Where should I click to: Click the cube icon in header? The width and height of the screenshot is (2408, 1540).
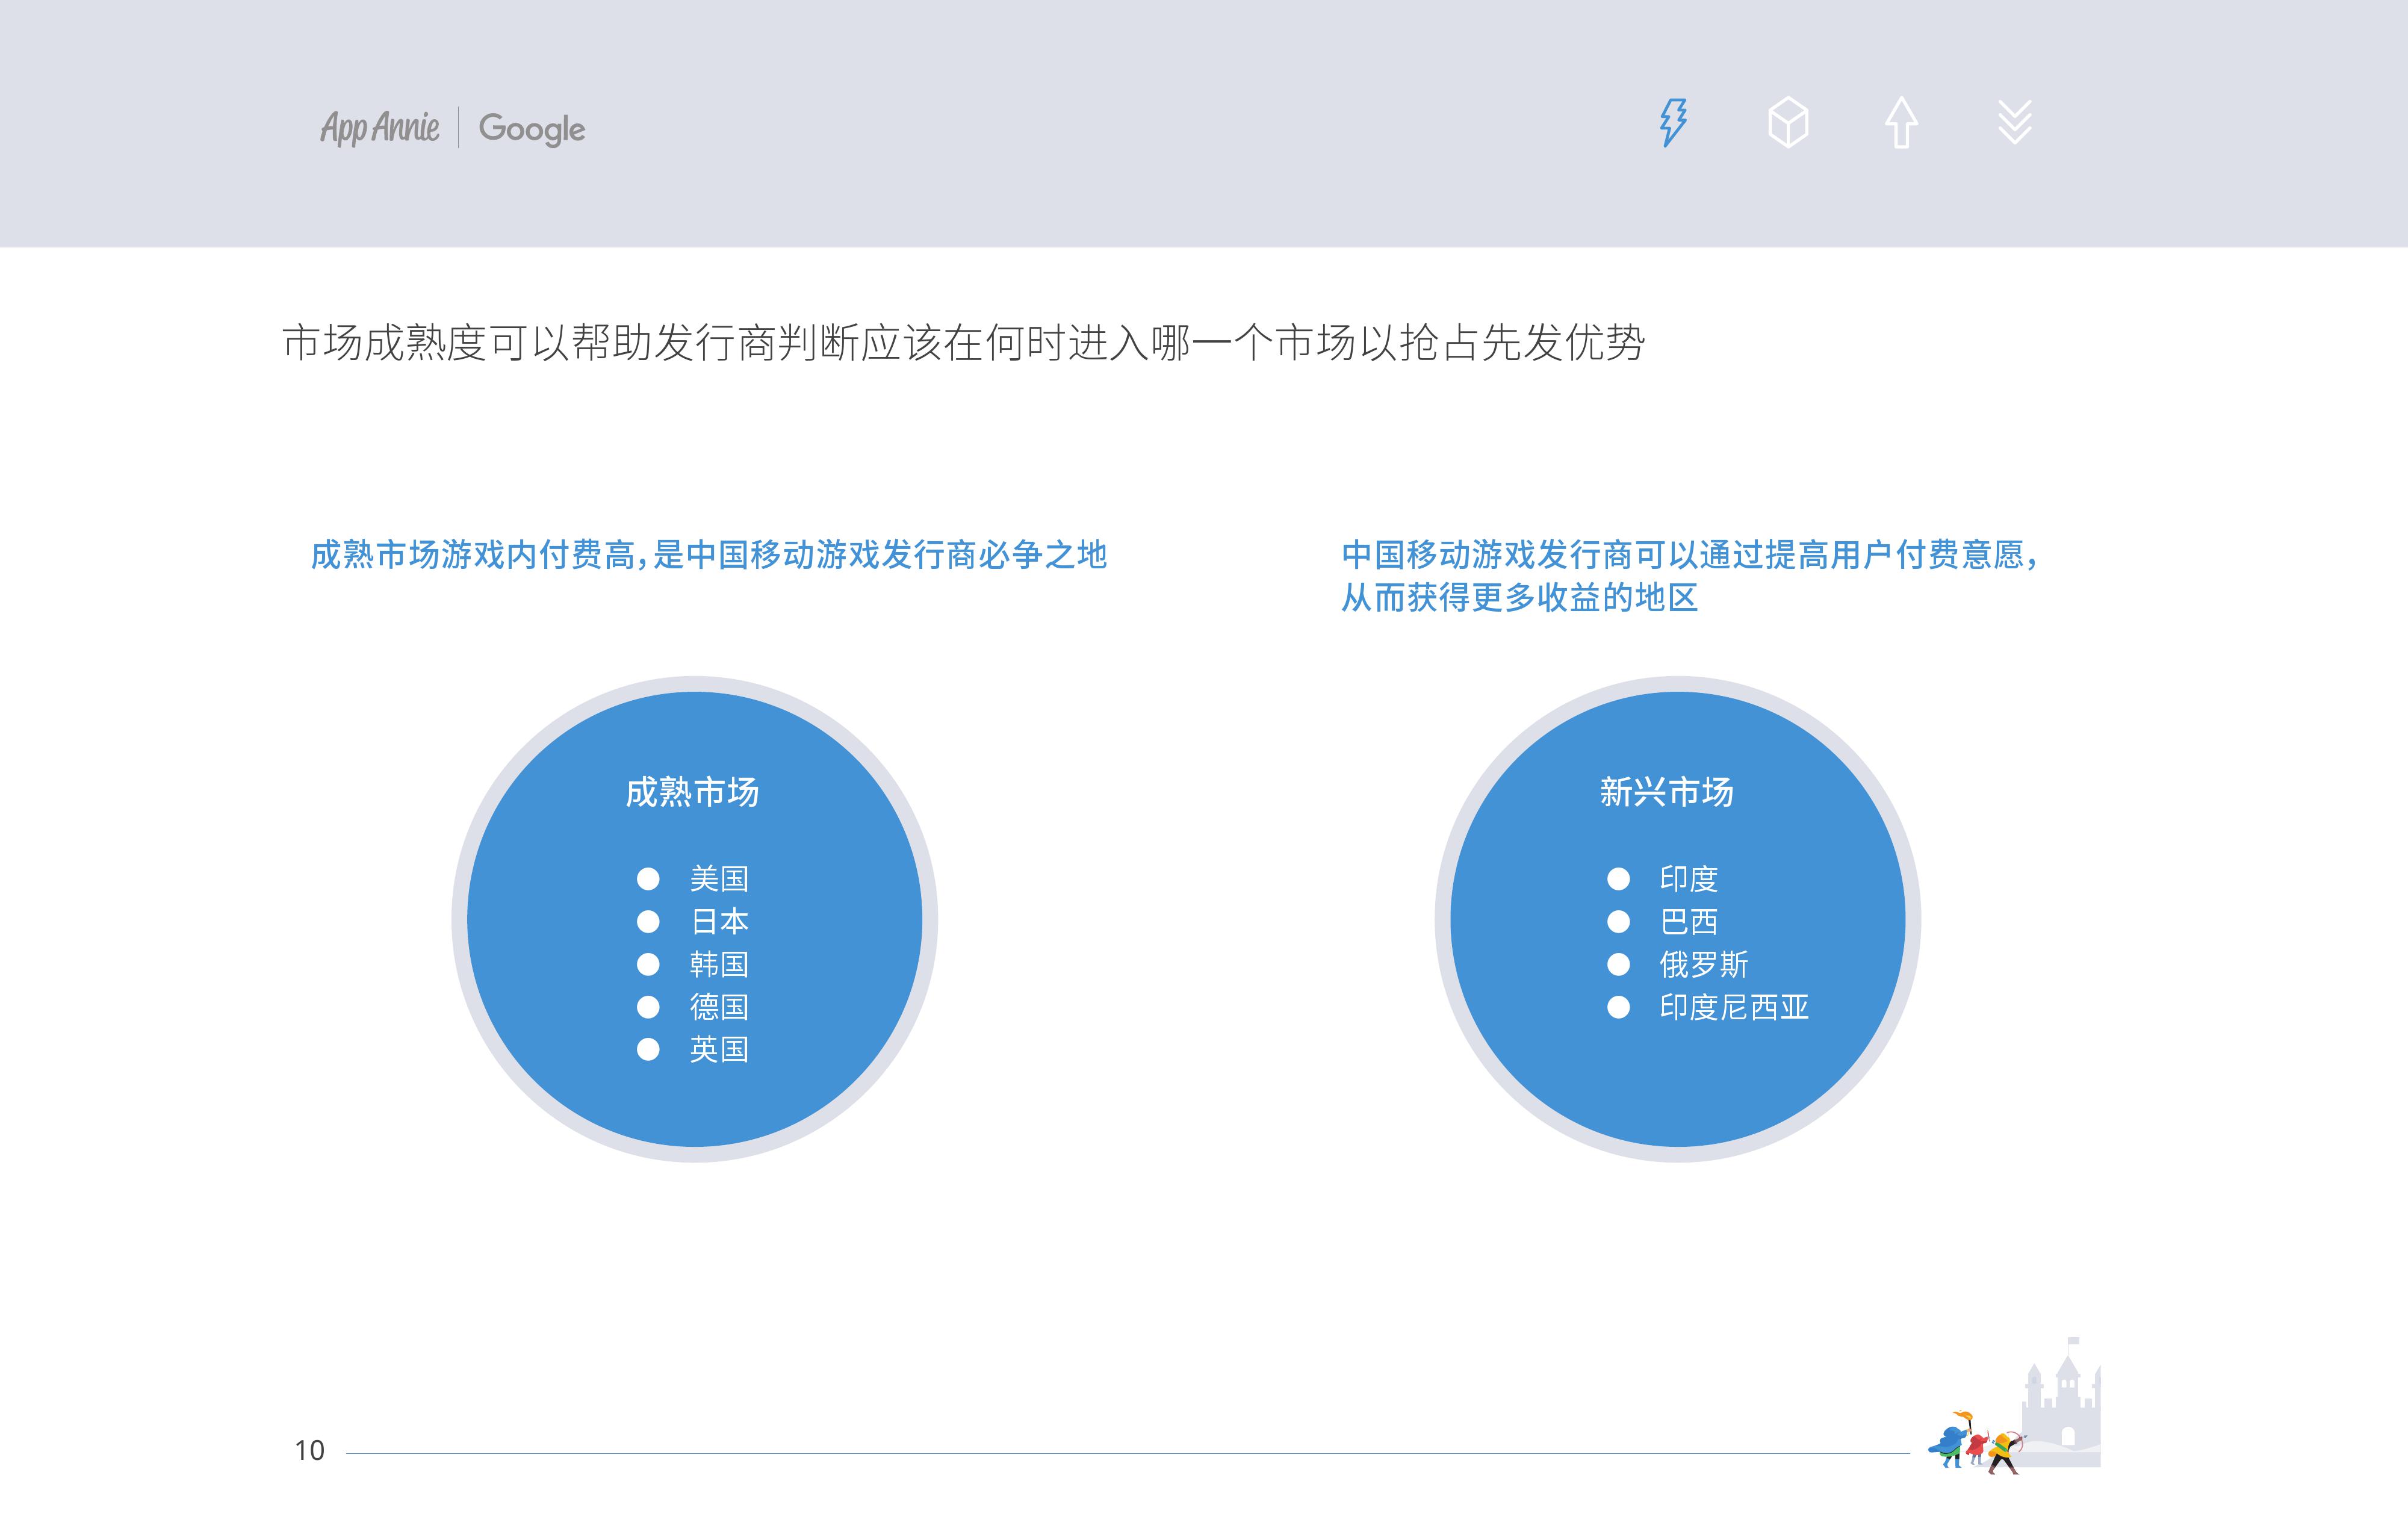coord(1788,123)
